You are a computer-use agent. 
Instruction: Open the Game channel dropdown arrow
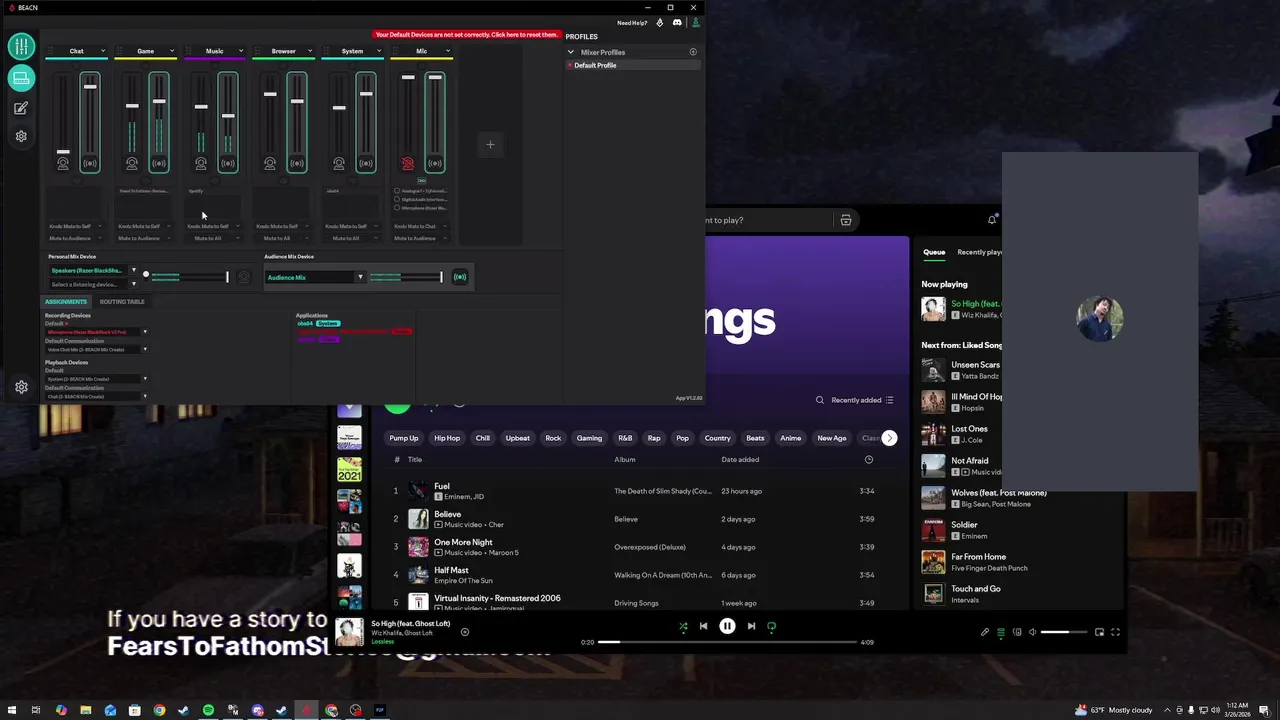click(172, 51)
